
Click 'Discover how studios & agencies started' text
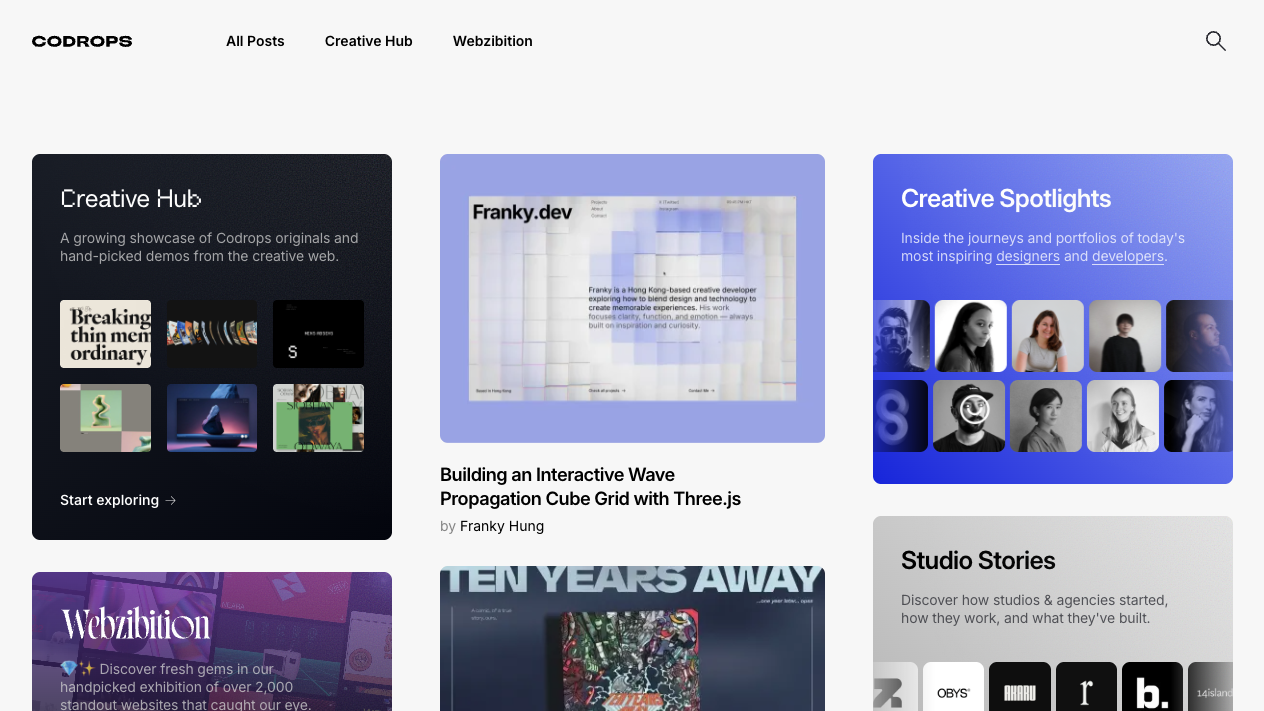point(1034,609)
